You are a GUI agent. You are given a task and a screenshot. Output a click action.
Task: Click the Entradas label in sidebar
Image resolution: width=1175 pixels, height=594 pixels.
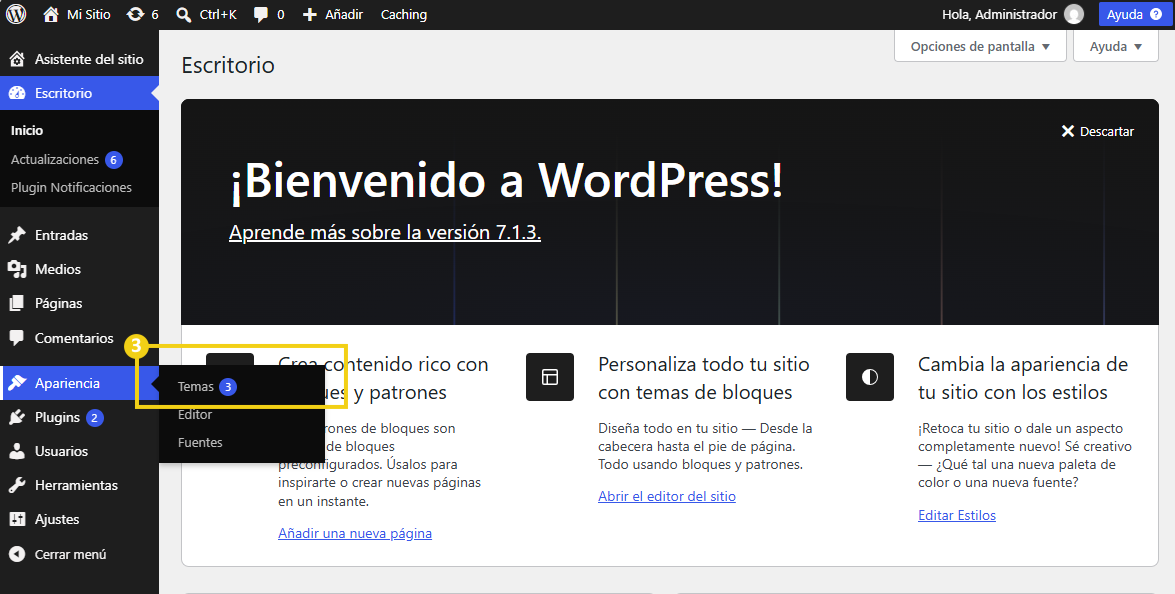(61, 235)
